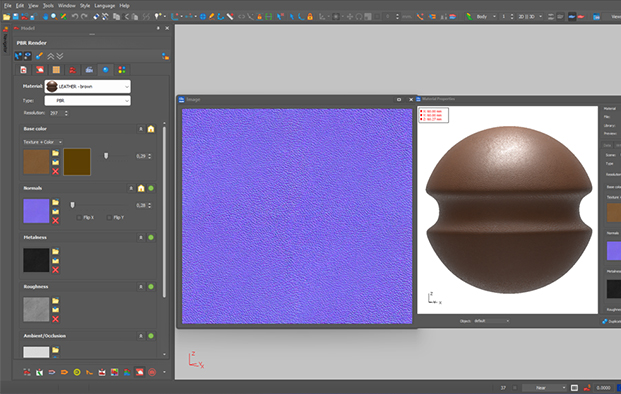Image resolution: width=621 pixels, height=394 pixels.
Task: Expand all sections with the double down arrows
Action: pyautogui.click(x=60, y=56)
